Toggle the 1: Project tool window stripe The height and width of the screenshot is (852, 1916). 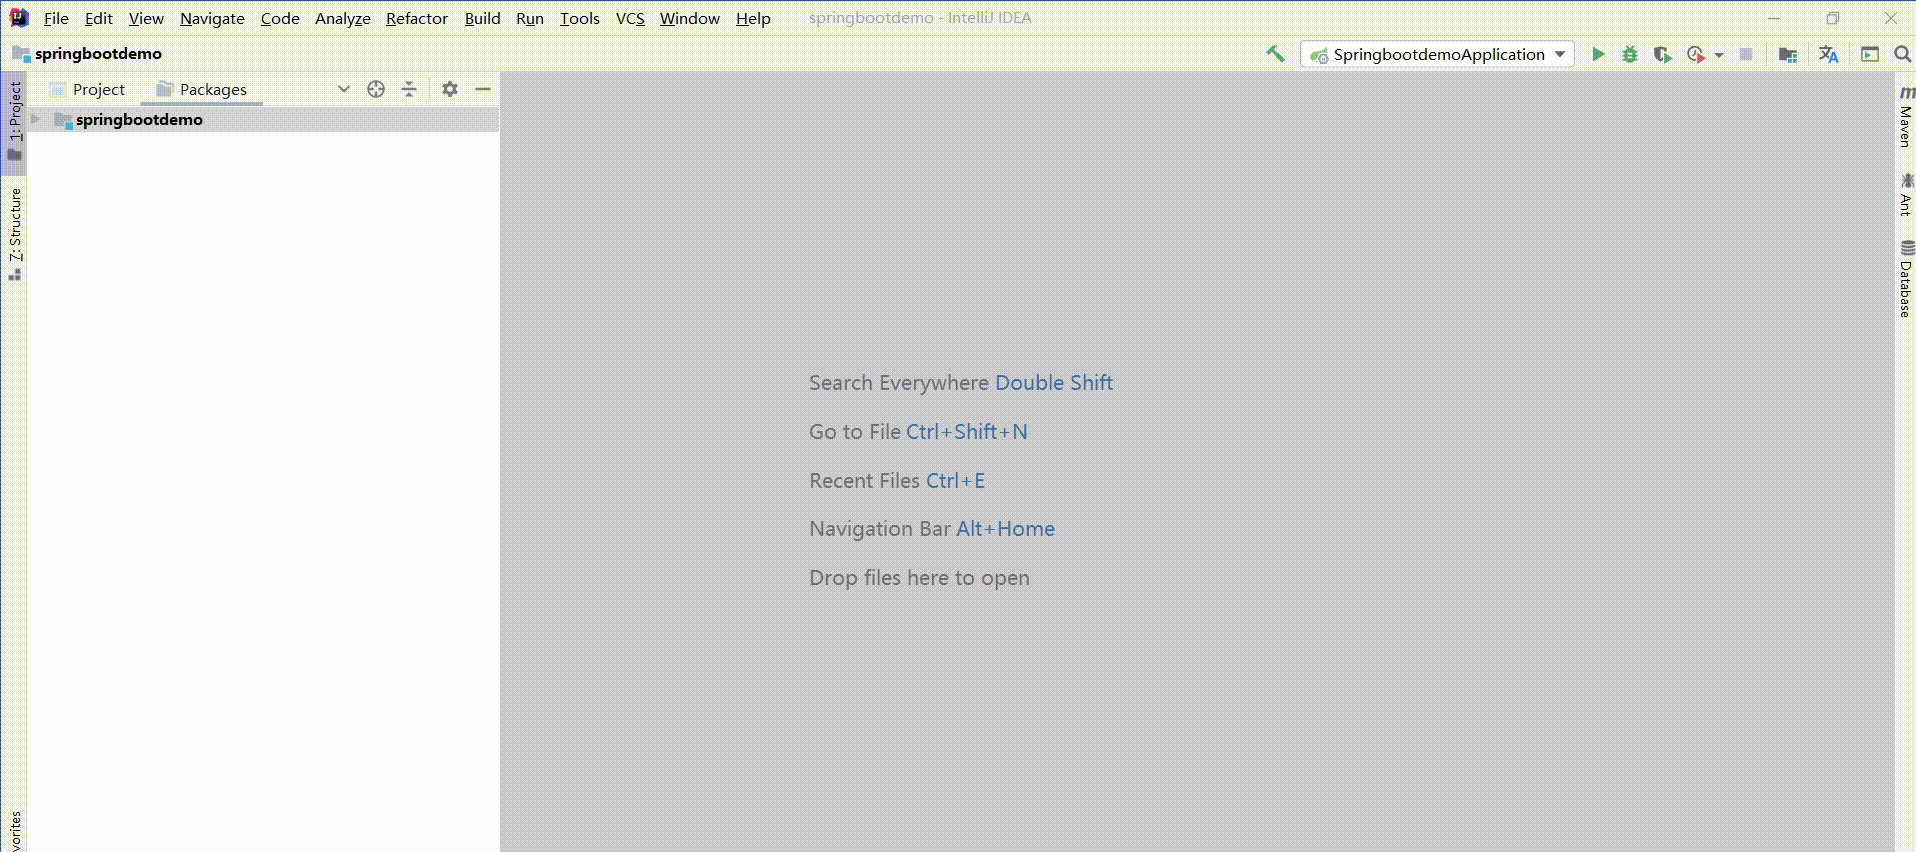(x=14, y=122)
